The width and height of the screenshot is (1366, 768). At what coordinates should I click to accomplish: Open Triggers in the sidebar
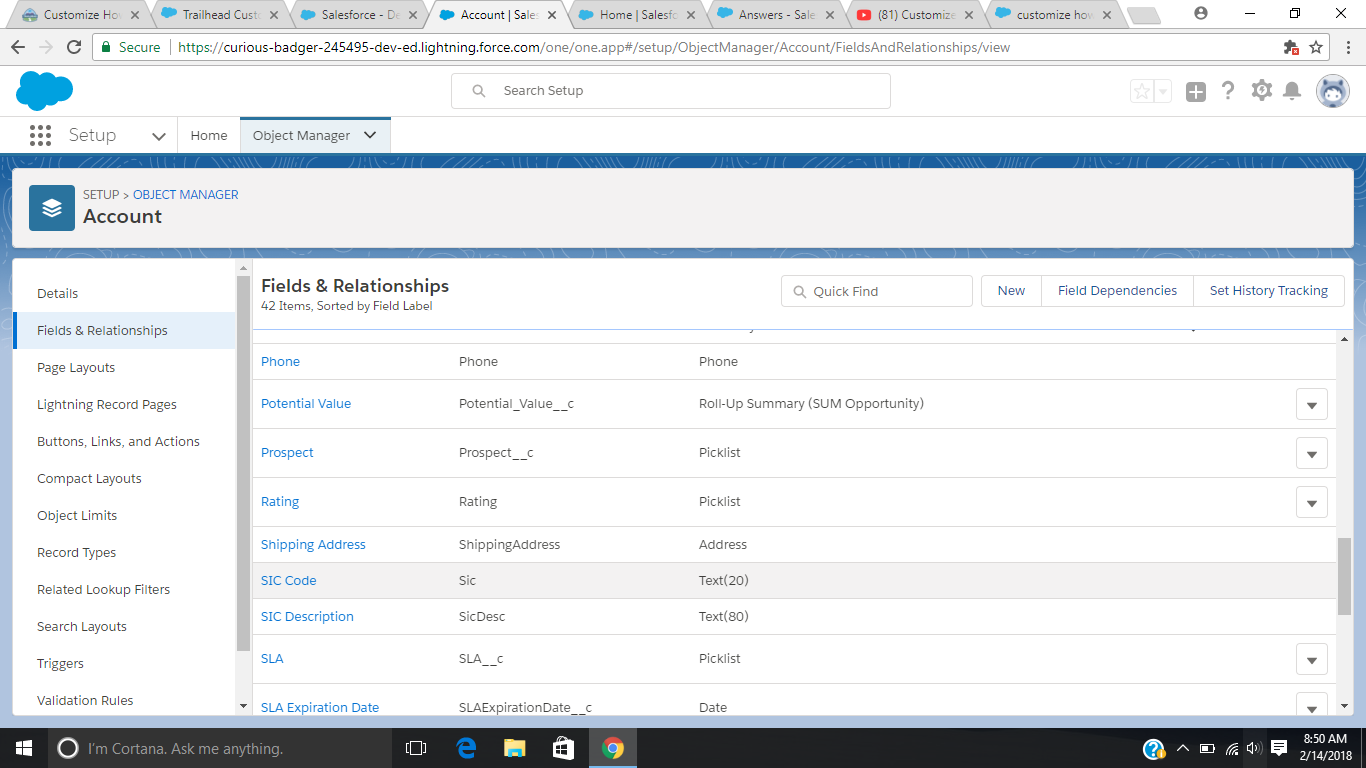60,663
